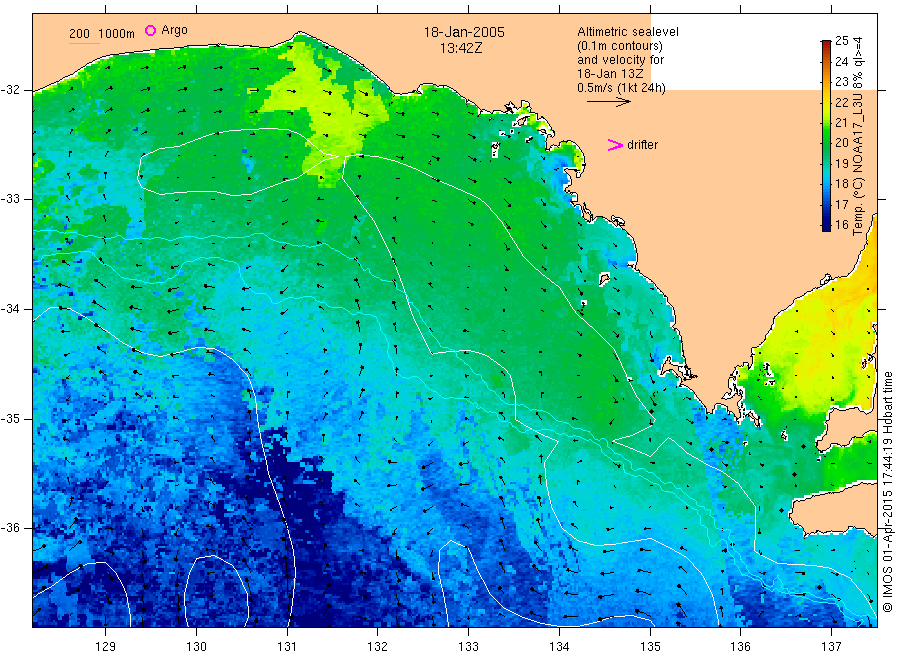This screenshot has height=660, width=900.
Task: Click the '-32' latitude axis label
Action: point(9,90)
